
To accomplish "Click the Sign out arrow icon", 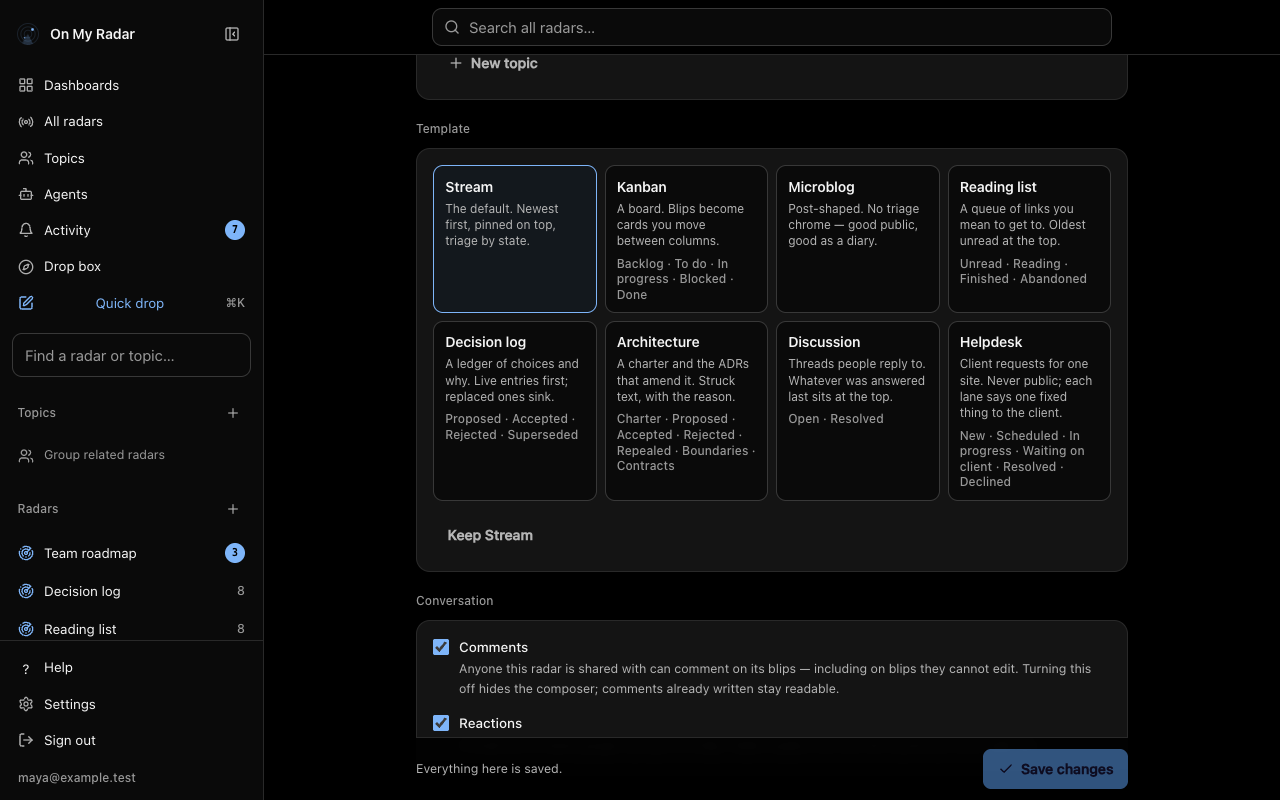I will point(26,740).
